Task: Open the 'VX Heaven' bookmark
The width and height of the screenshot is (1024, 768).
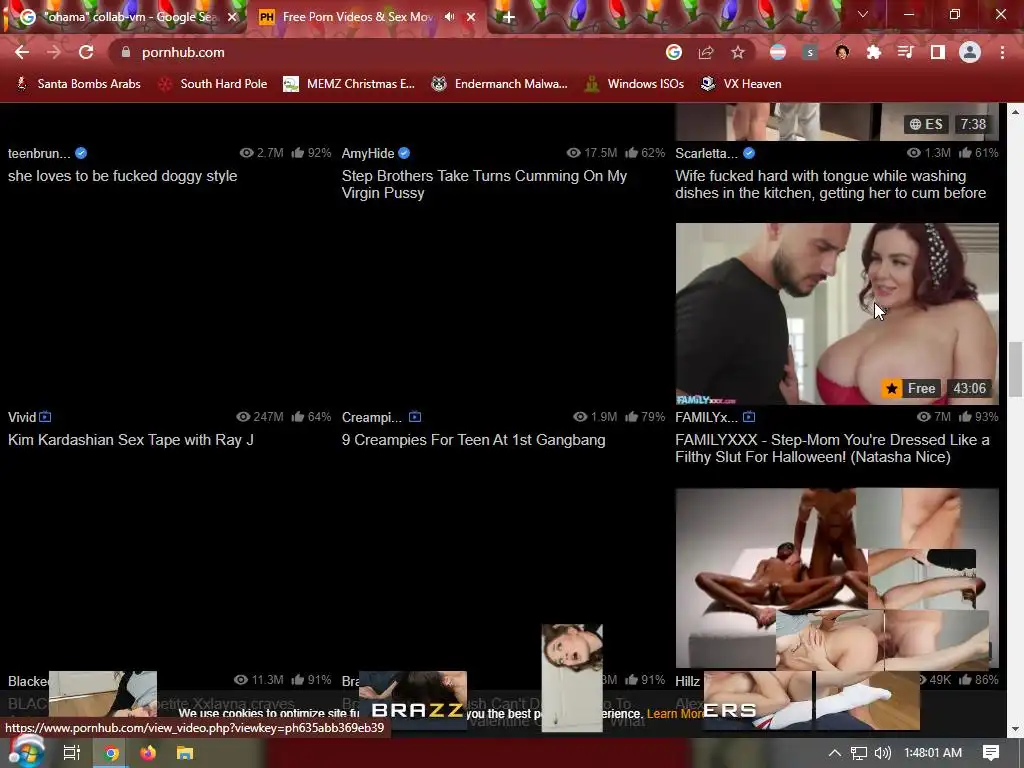Action: coord(741,84)
